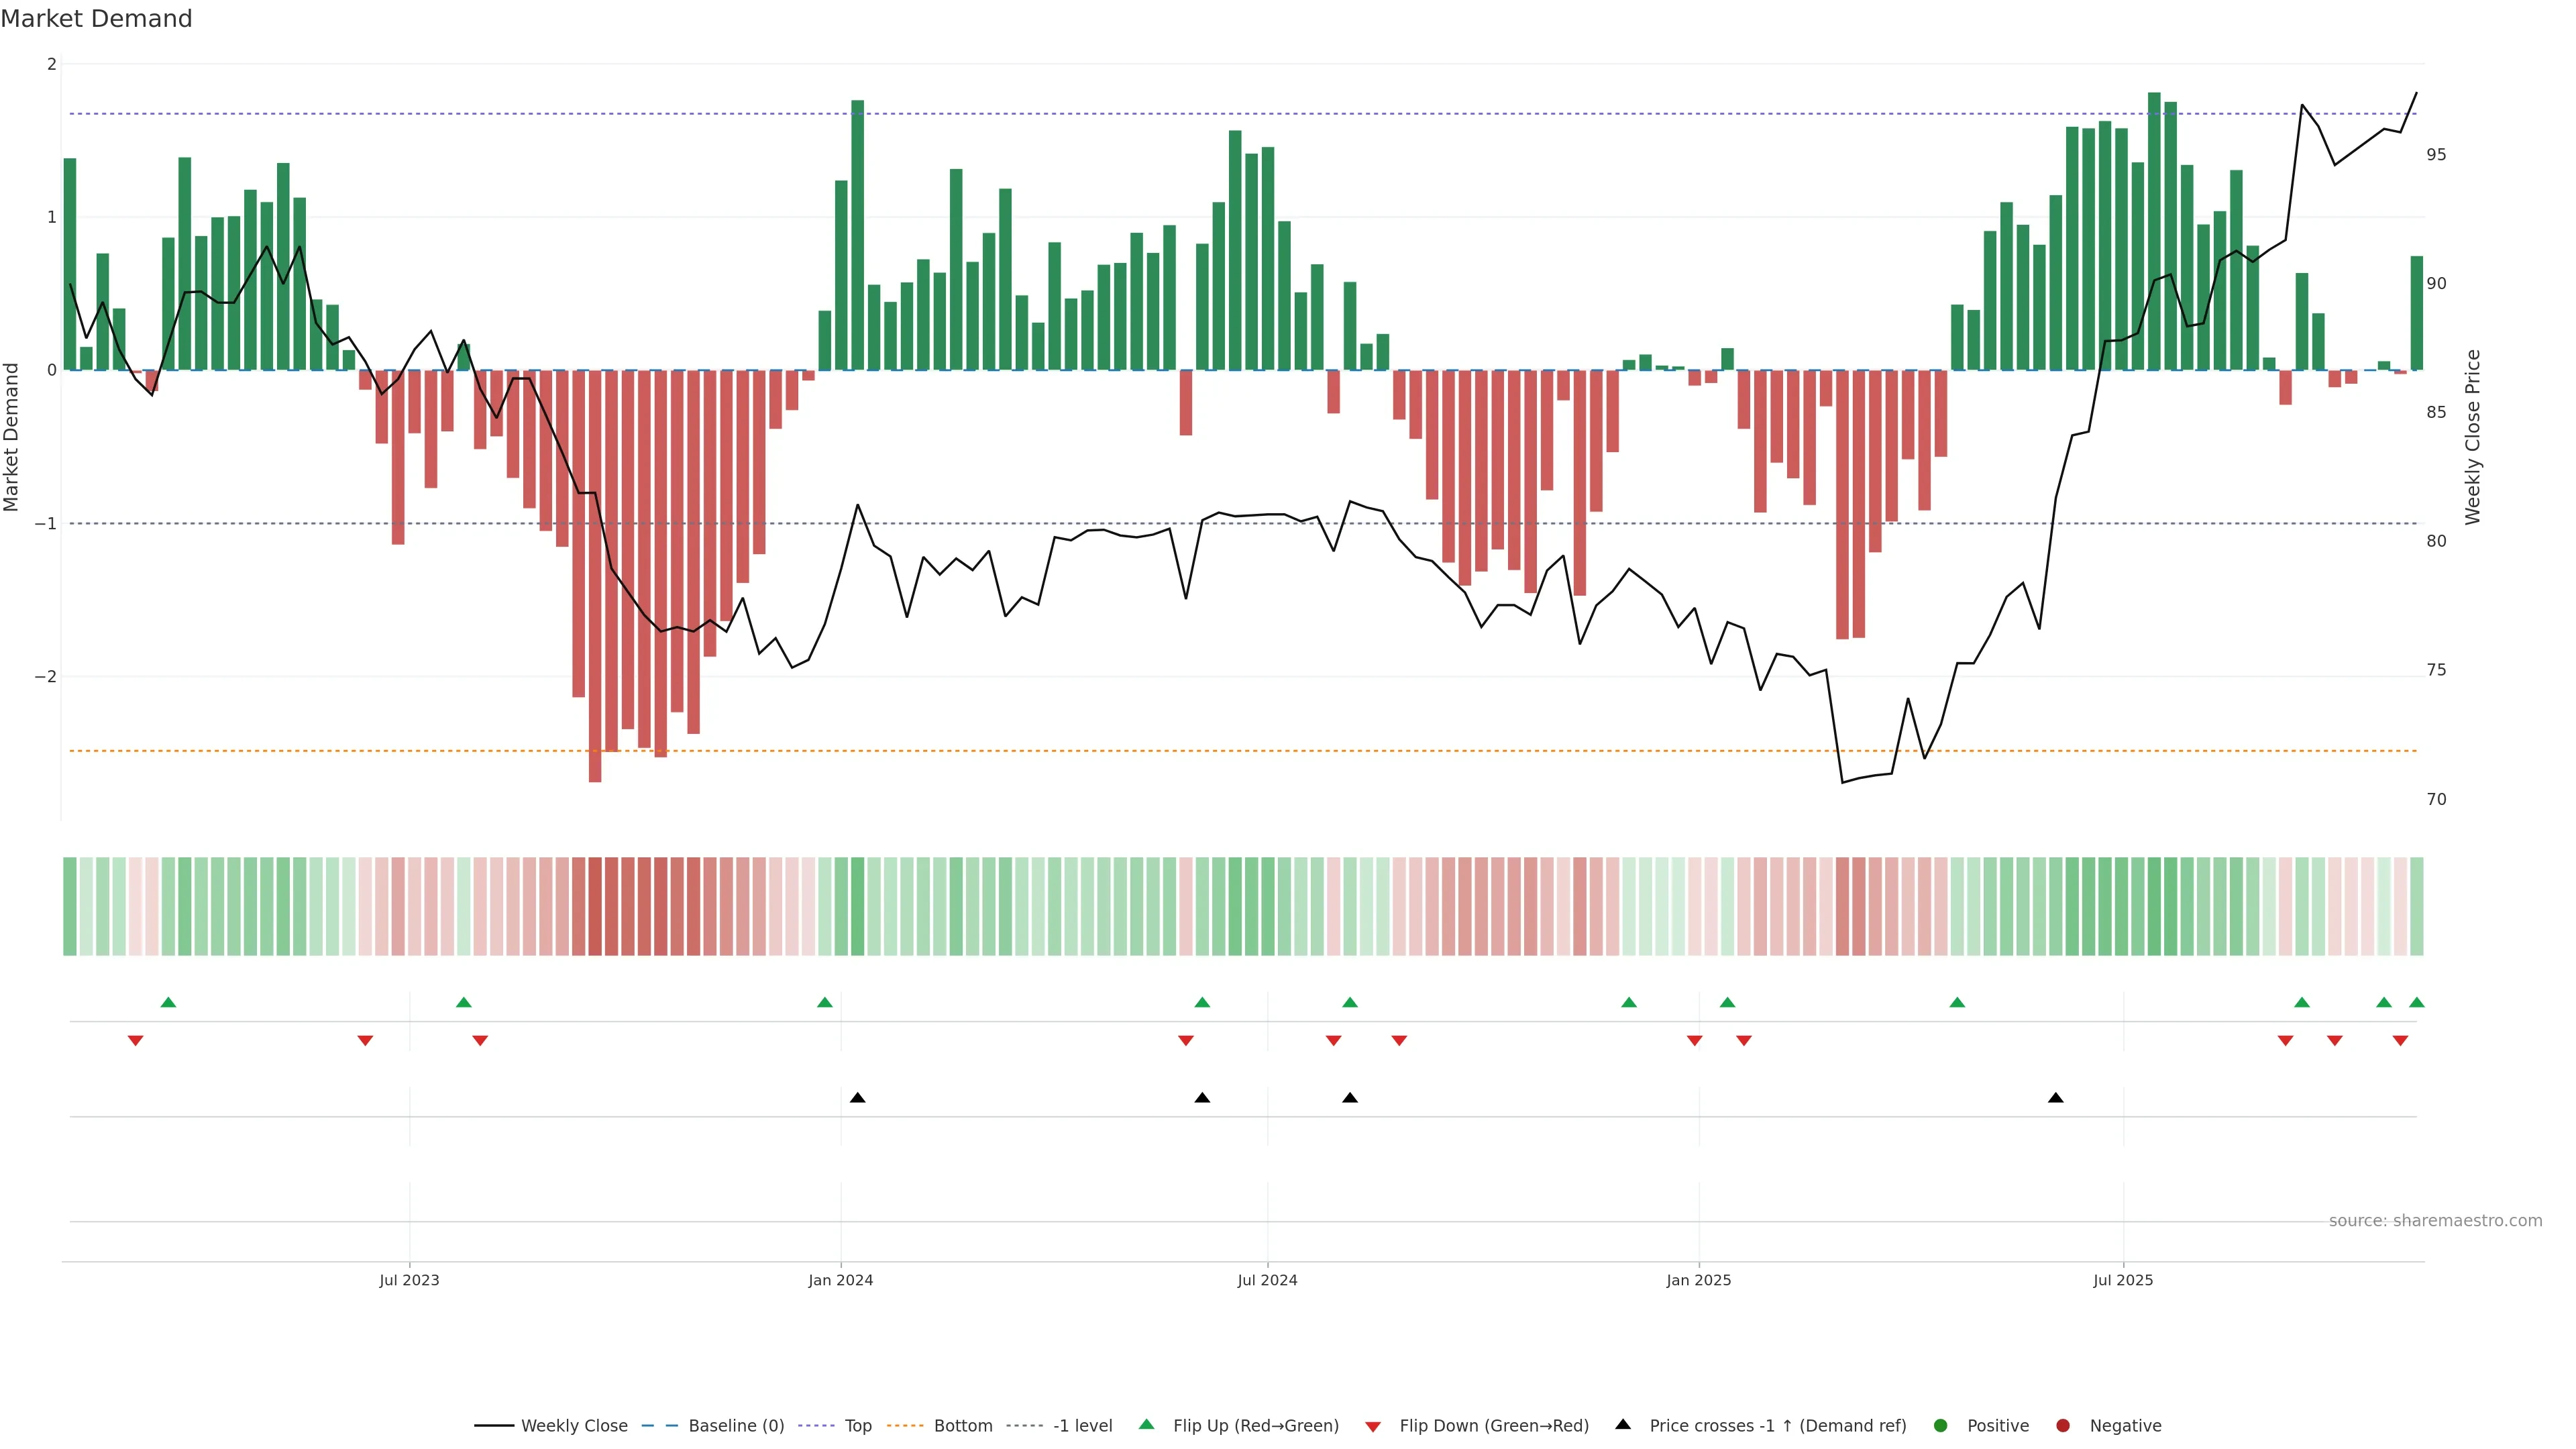Toggle the -1 level legend entry

(1082, 1425)
